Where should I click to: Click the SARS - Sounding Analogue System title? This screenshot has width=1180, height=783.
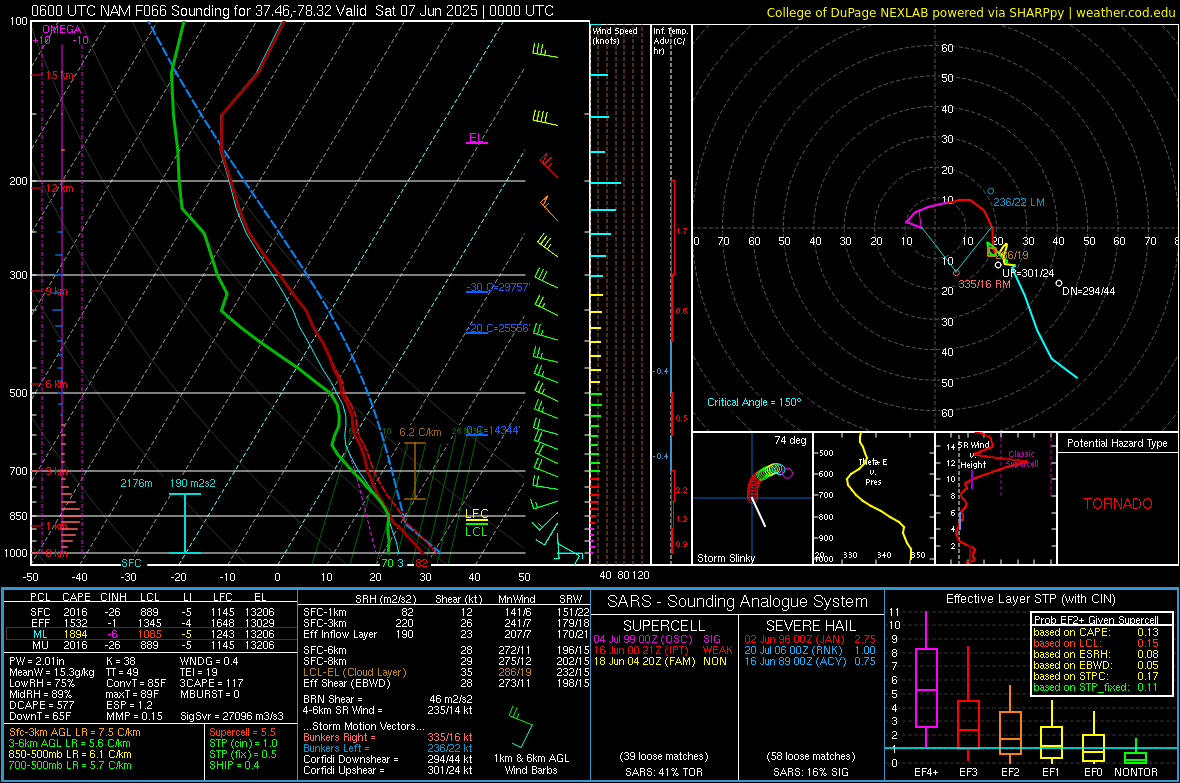(x=738, y=602)
